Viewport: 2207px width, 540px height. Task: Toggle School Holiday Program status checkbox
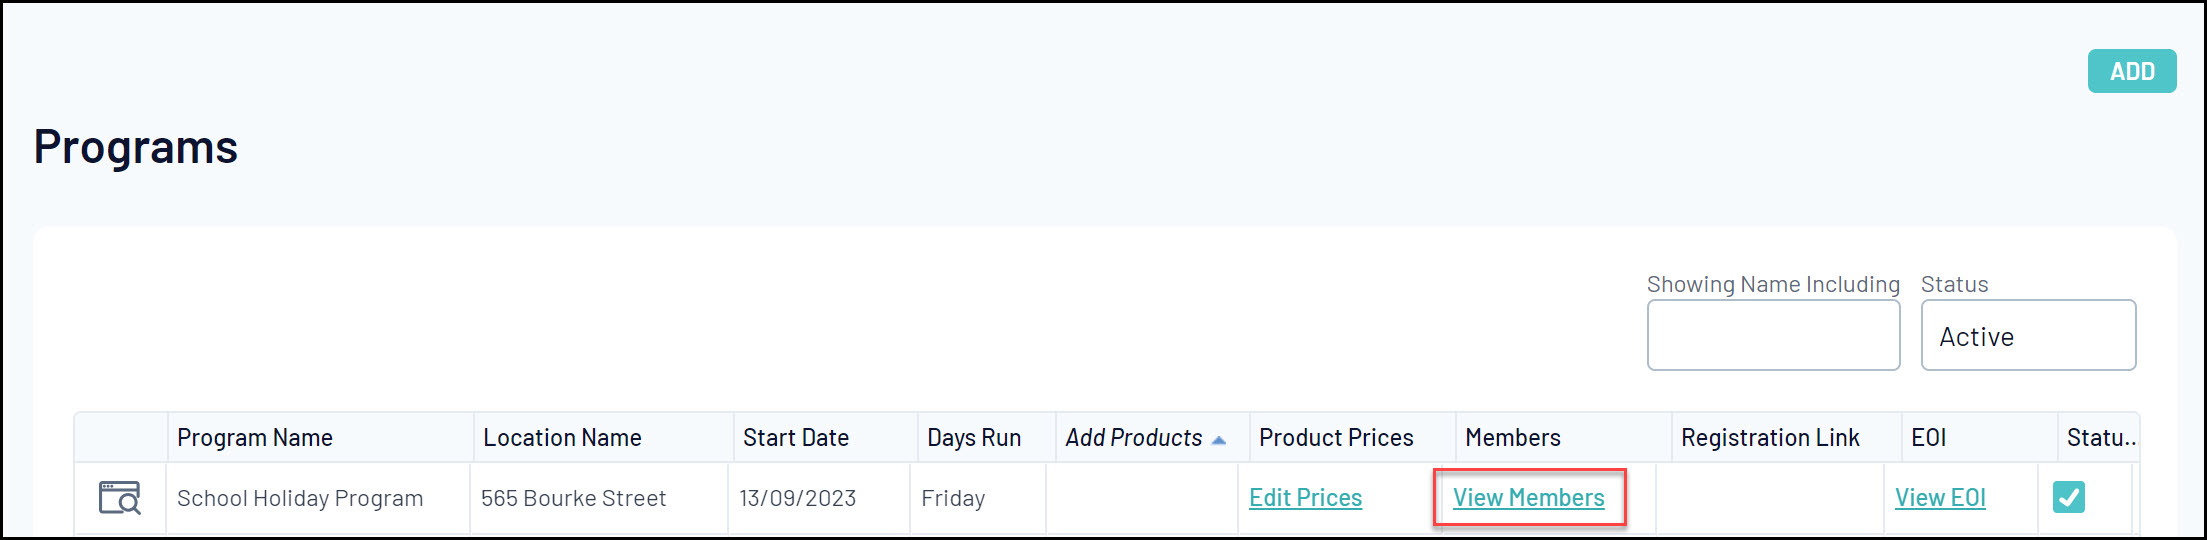pos(2068,497)
